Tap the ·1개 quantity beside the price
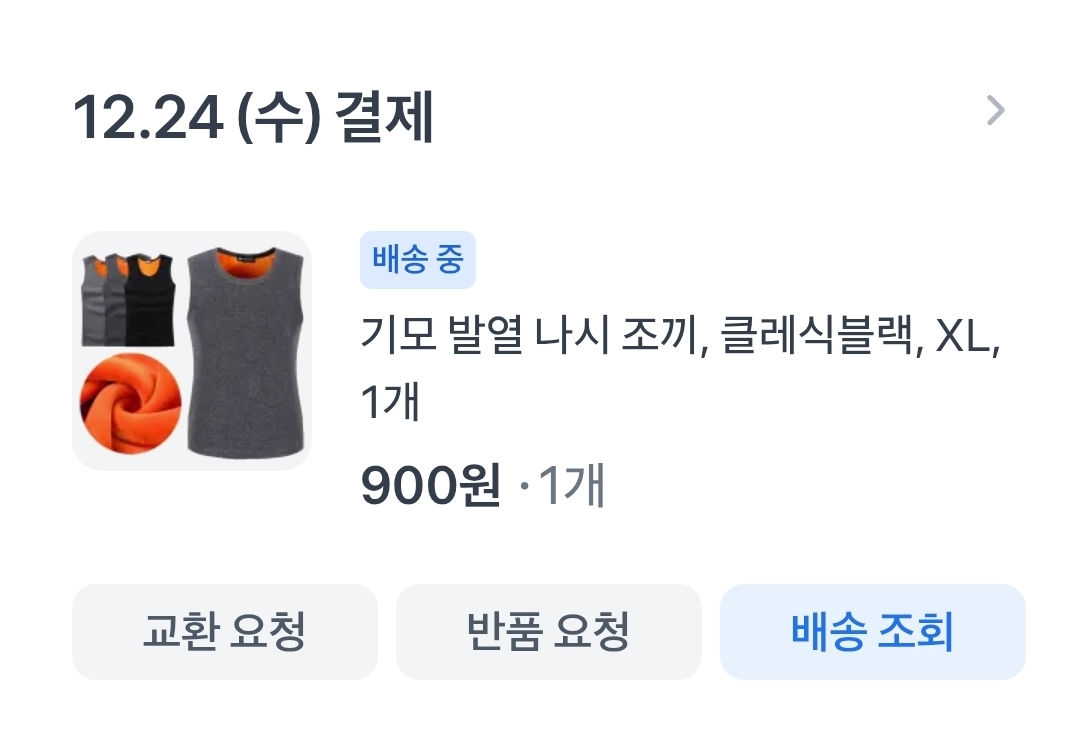This screenshot has height=736, width=1080. pyautogui.click(x=563, y=485)
